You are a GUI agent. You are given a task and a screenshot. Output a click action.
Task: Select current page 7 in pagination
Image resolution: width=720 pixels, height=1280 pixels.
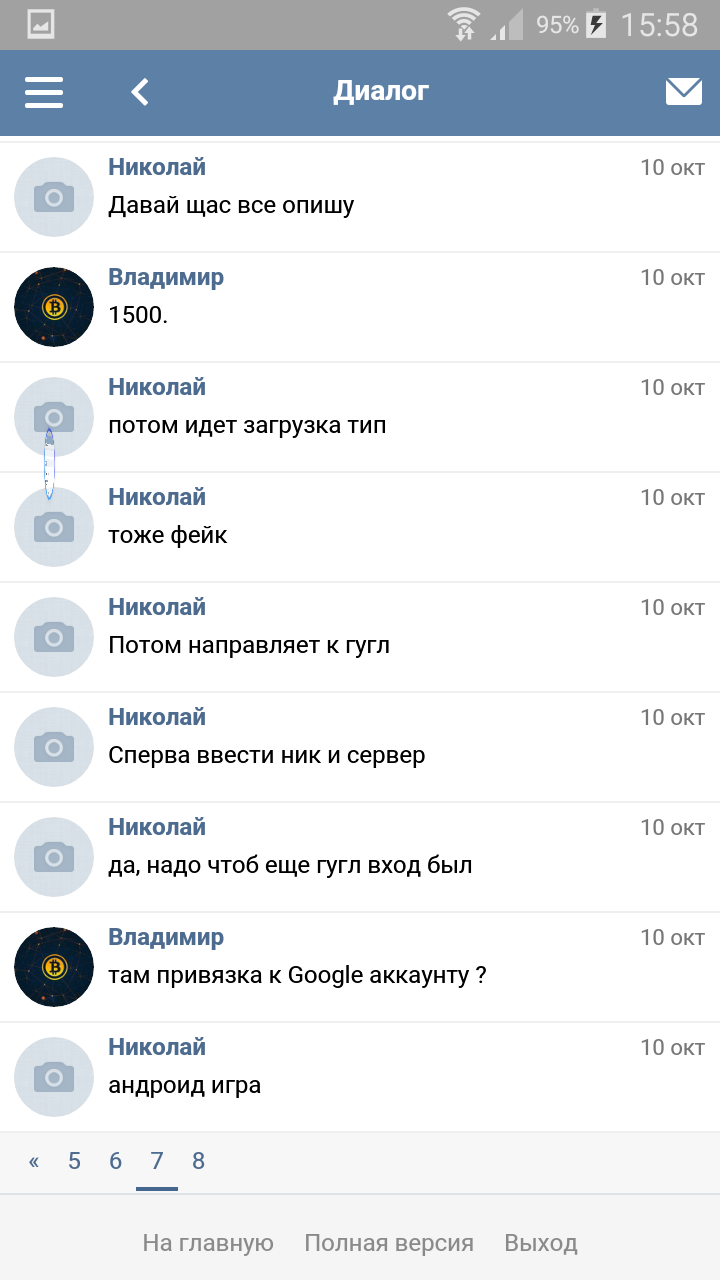(x=157, y=1161)
